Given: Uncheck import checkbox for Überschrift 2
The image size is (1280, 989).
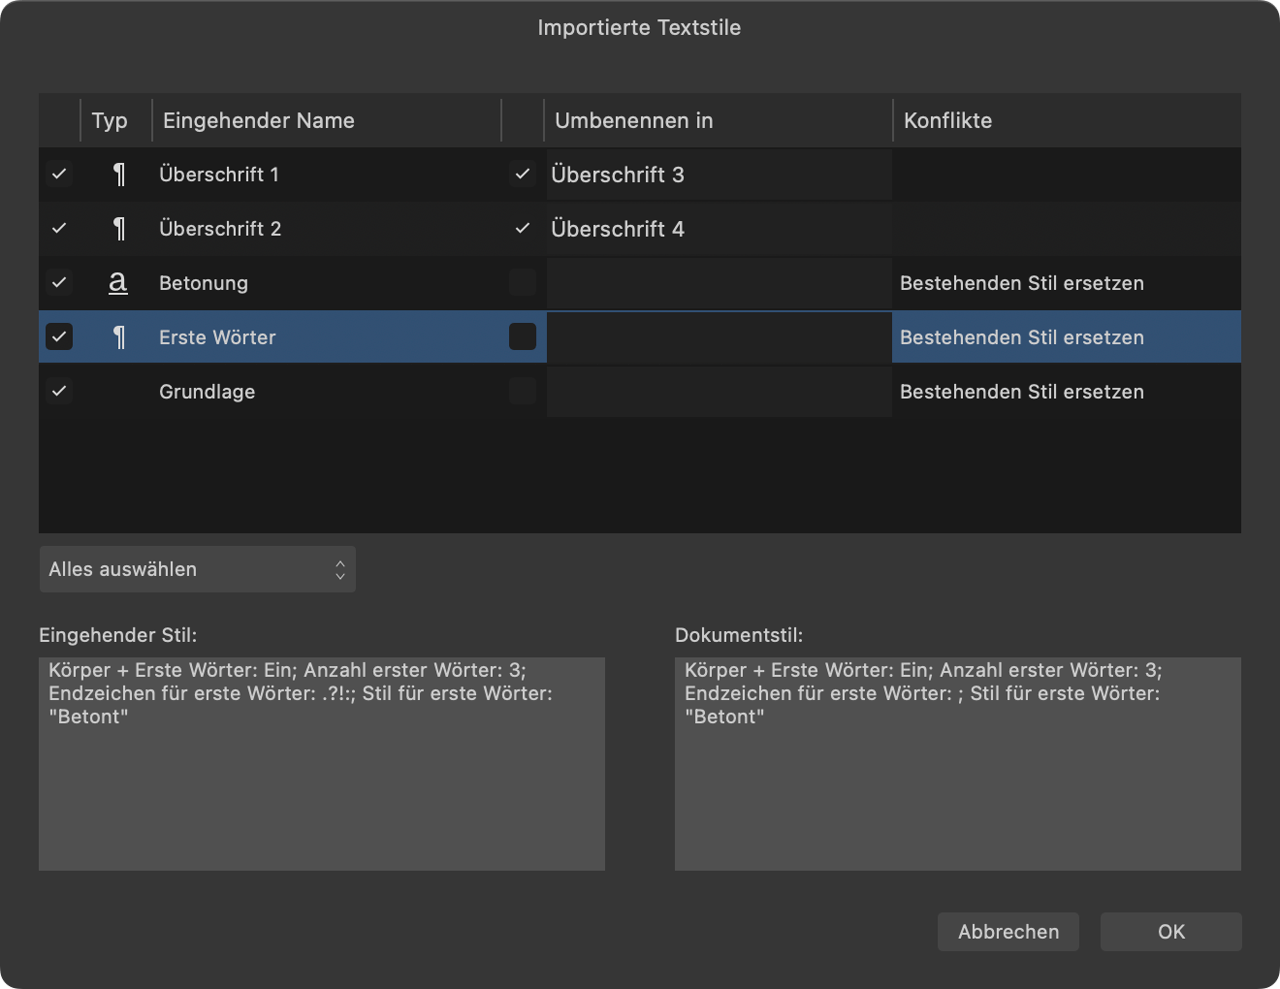Looking at the screenshot, I should point(59,228).
